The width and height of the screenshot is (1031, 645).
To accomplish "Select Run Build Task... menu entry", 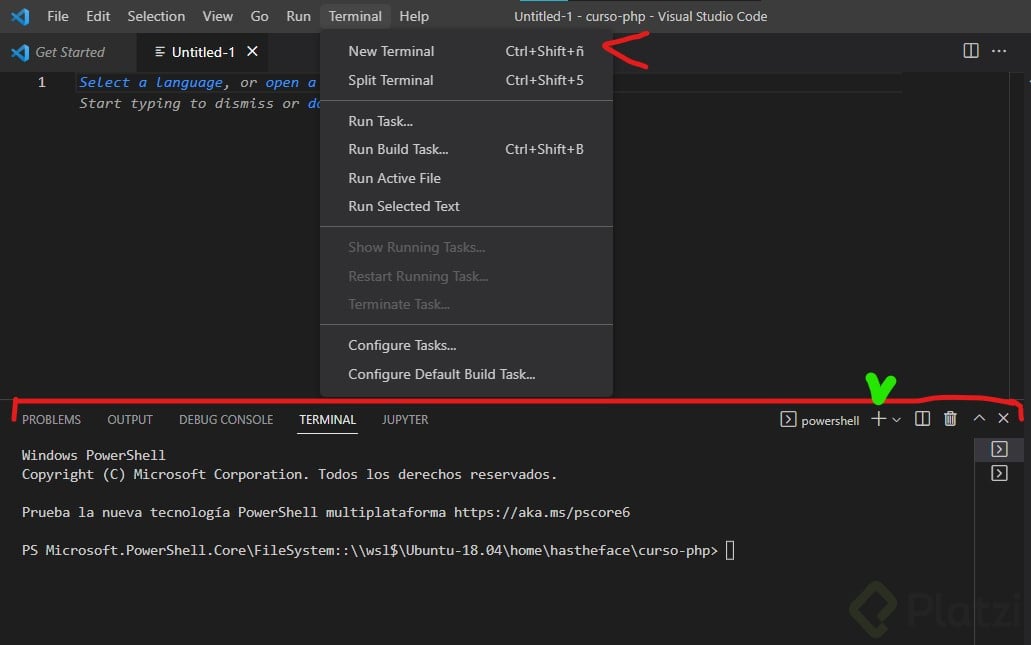I will pos(398,149).
